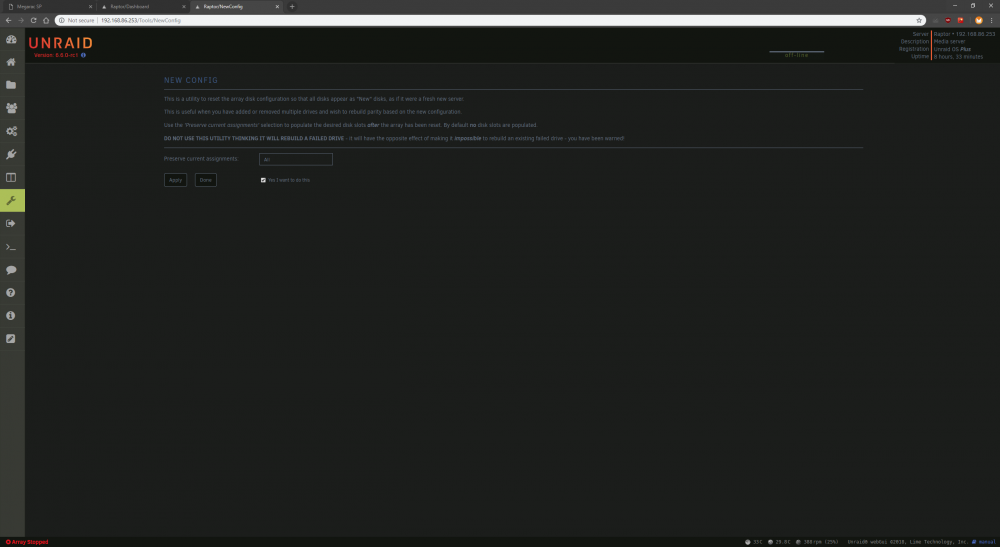
Task: Open a new browser tab
Action: [x=292, y=6]
